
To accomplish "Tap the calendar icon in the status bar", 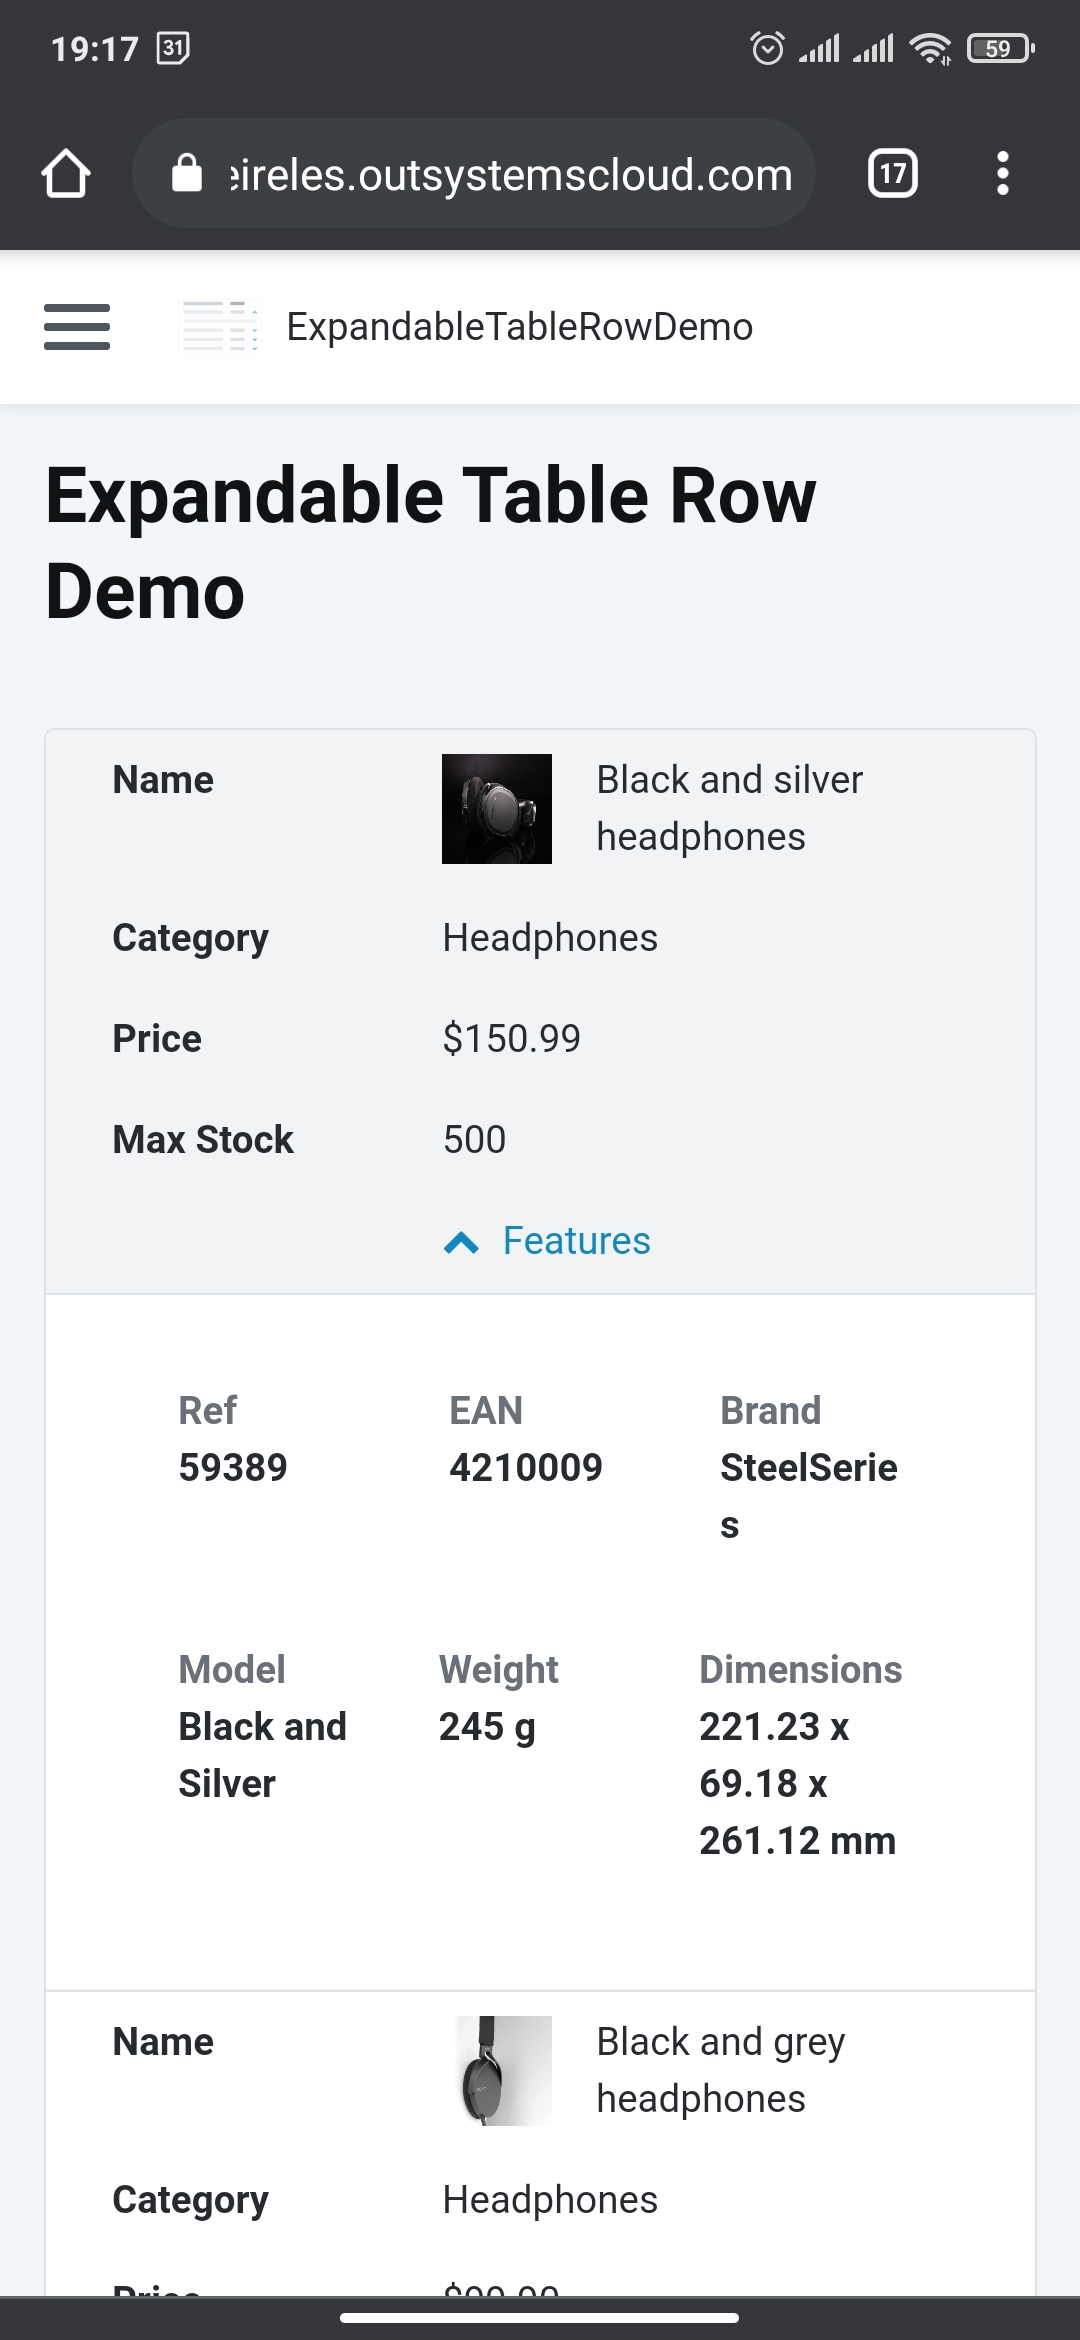I will click(x=173, y=48).
